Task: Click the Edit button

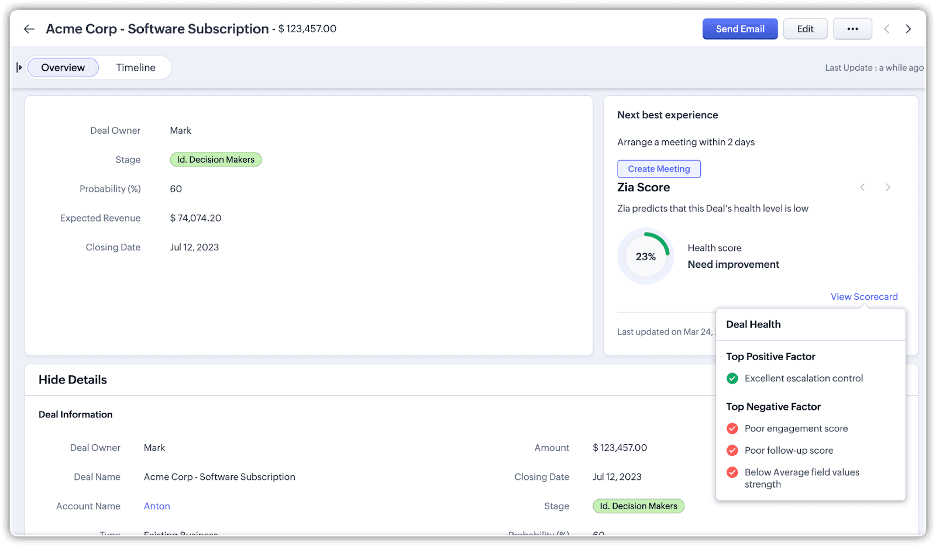Action: pyautogui.click(x=805, y=29)
